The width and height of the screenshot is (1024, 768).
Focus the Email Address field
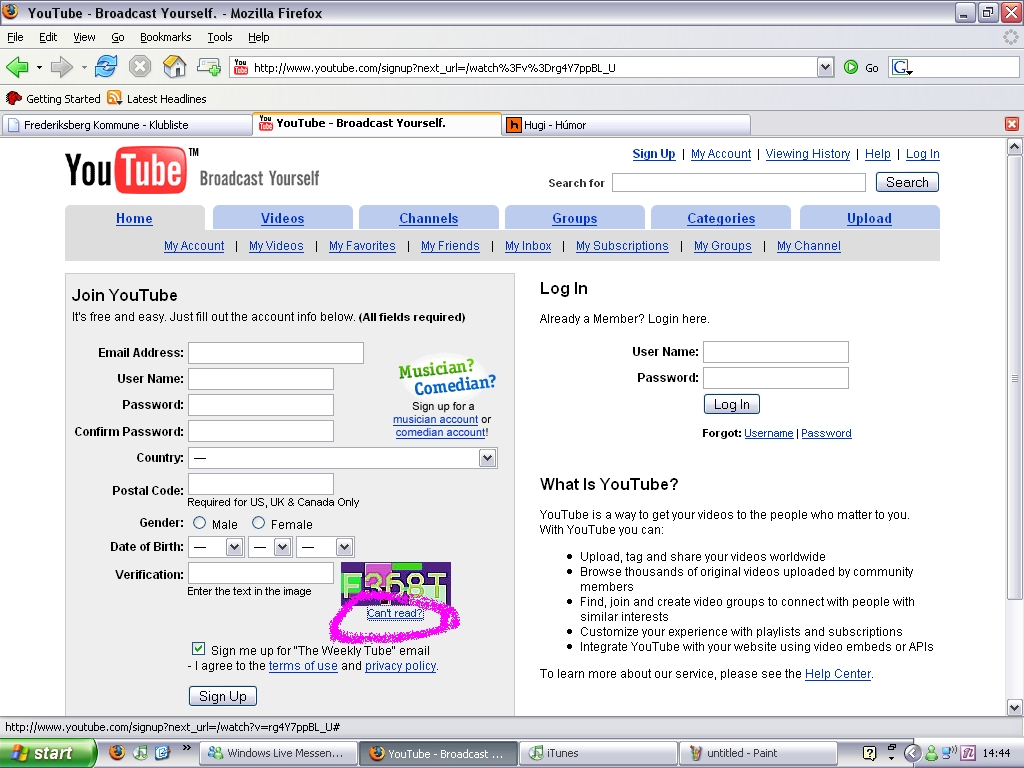tap(276, 353)
